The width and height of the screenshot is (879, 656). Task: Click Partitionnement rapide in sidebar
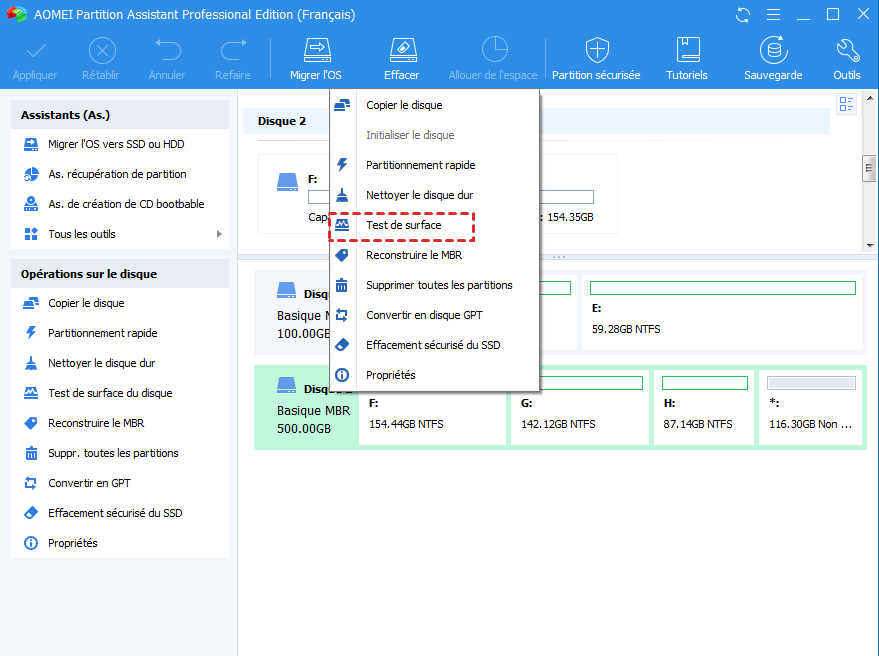pos(120,333)
